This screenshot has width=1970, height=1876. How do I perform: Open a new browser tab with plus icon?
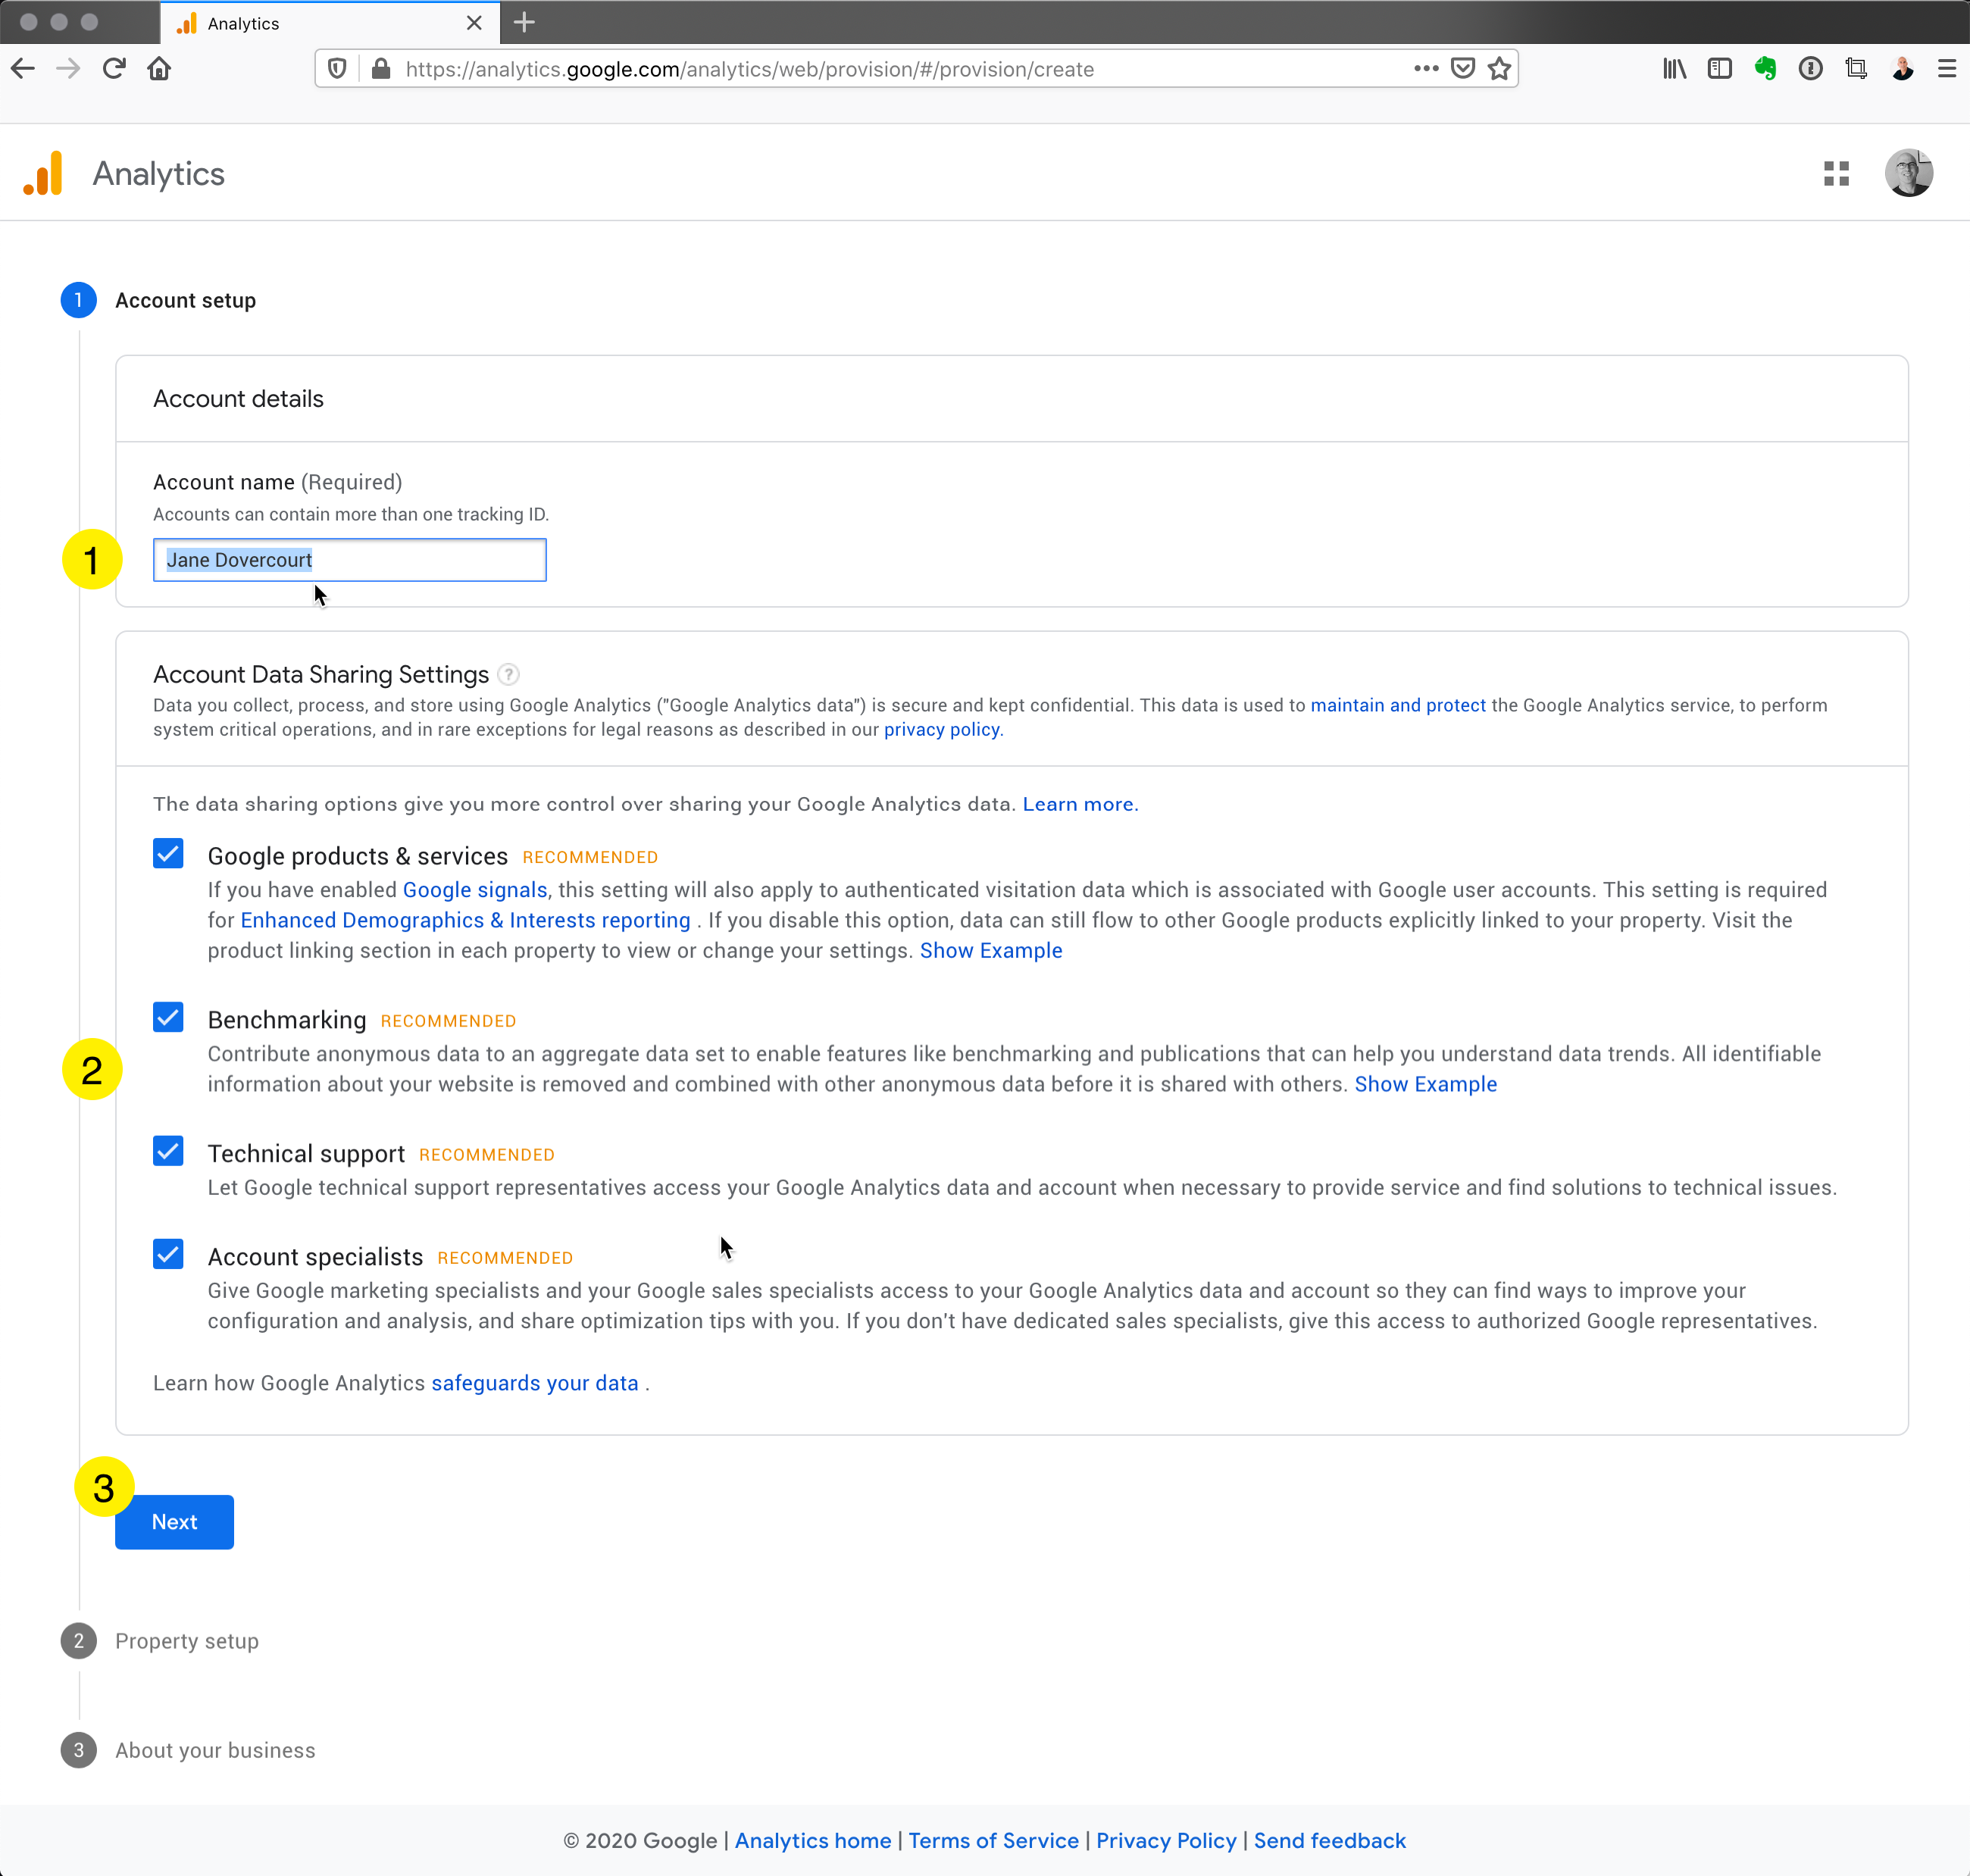[524, 22]
